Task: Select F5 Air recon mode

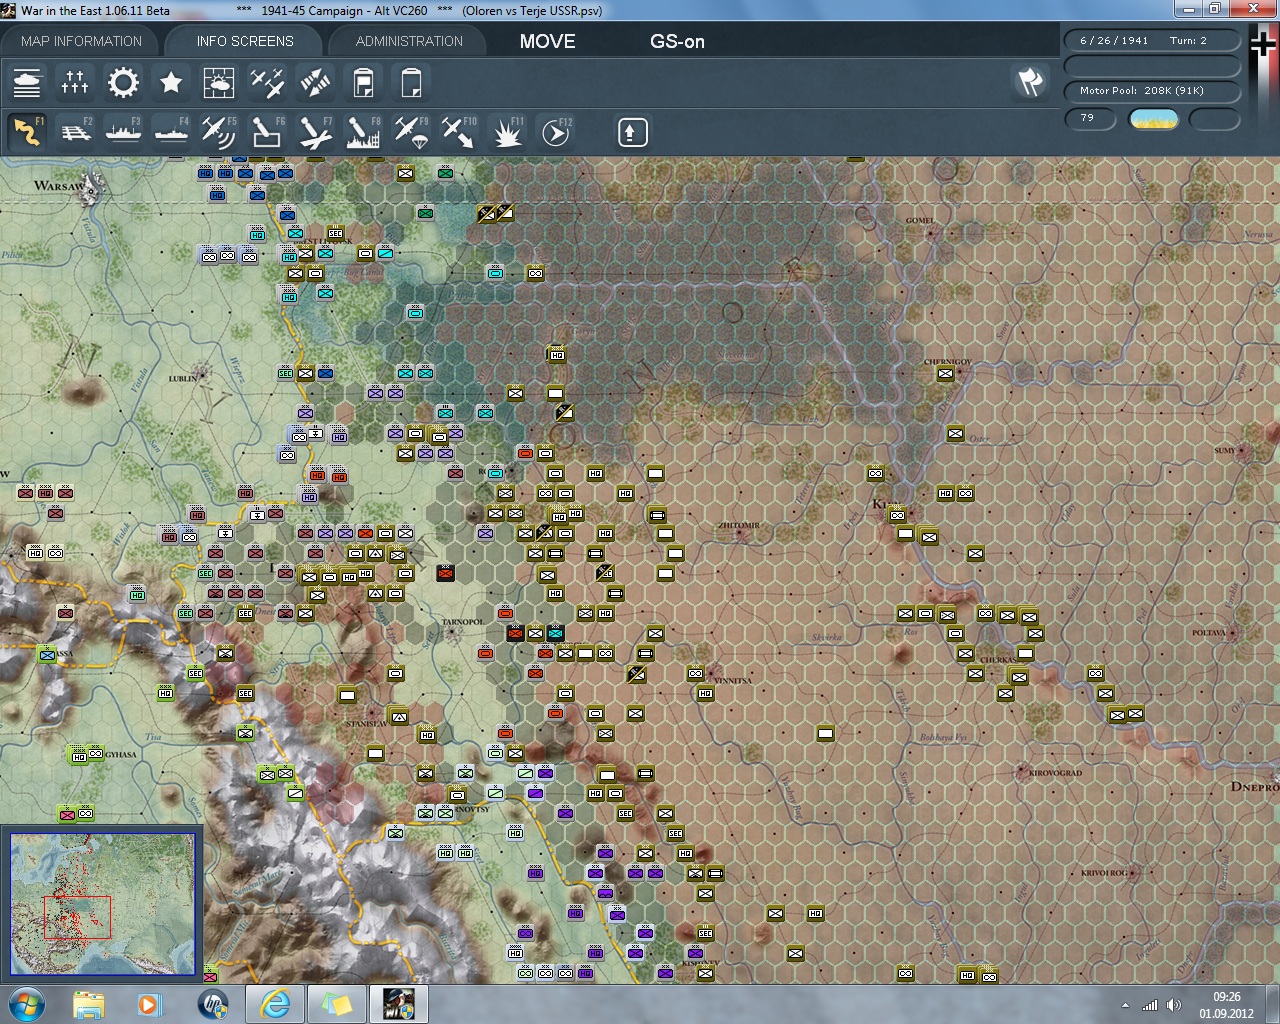Action: click(219, 132)
